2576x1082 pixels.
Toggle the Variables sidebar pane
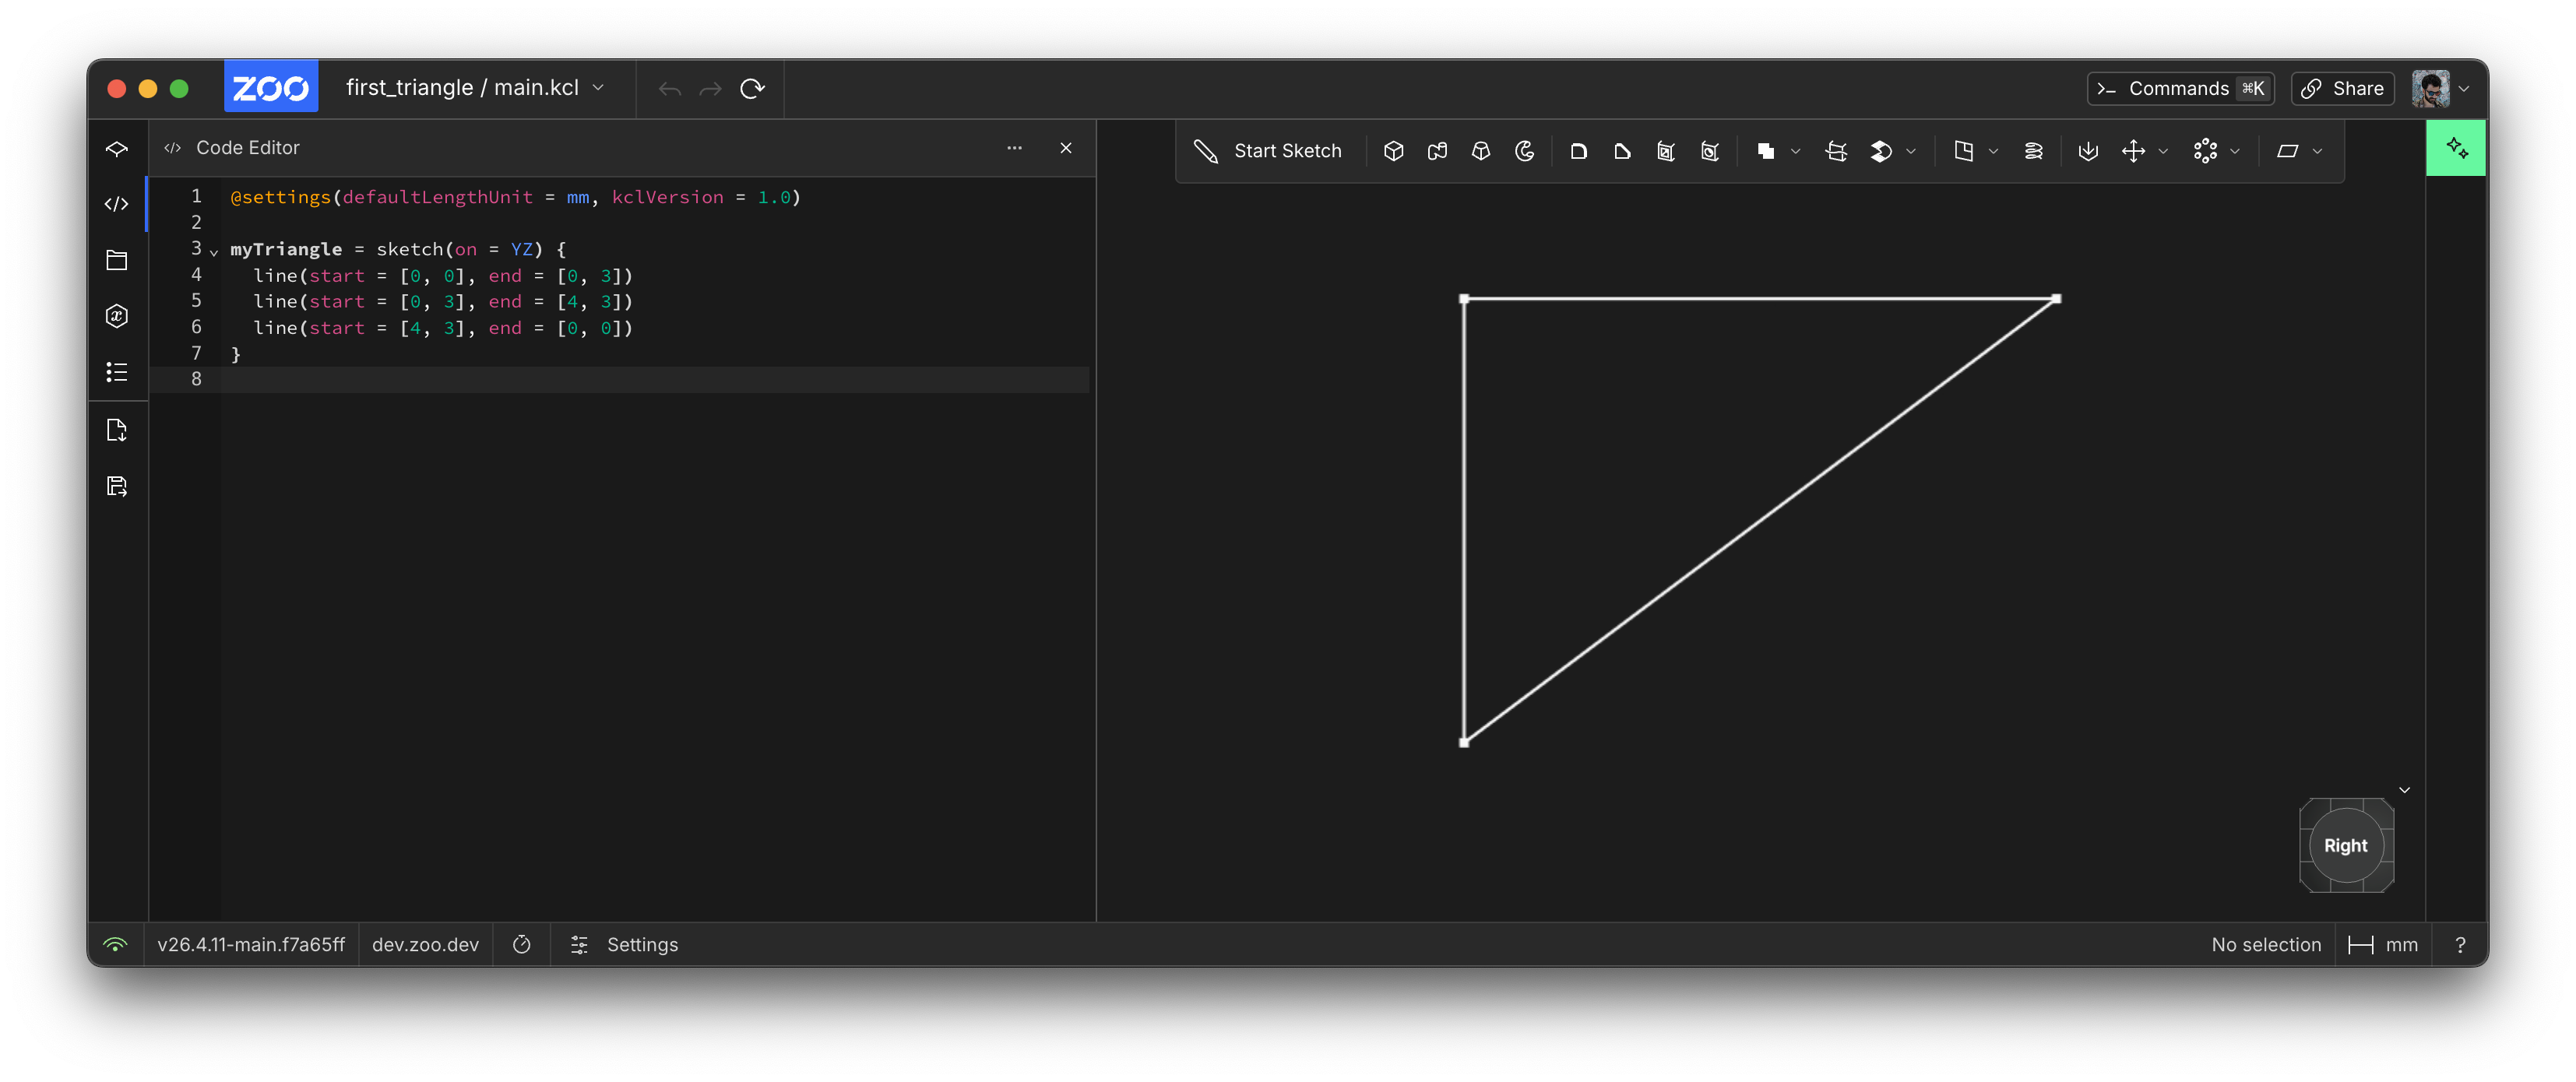[x=117, y=316]
